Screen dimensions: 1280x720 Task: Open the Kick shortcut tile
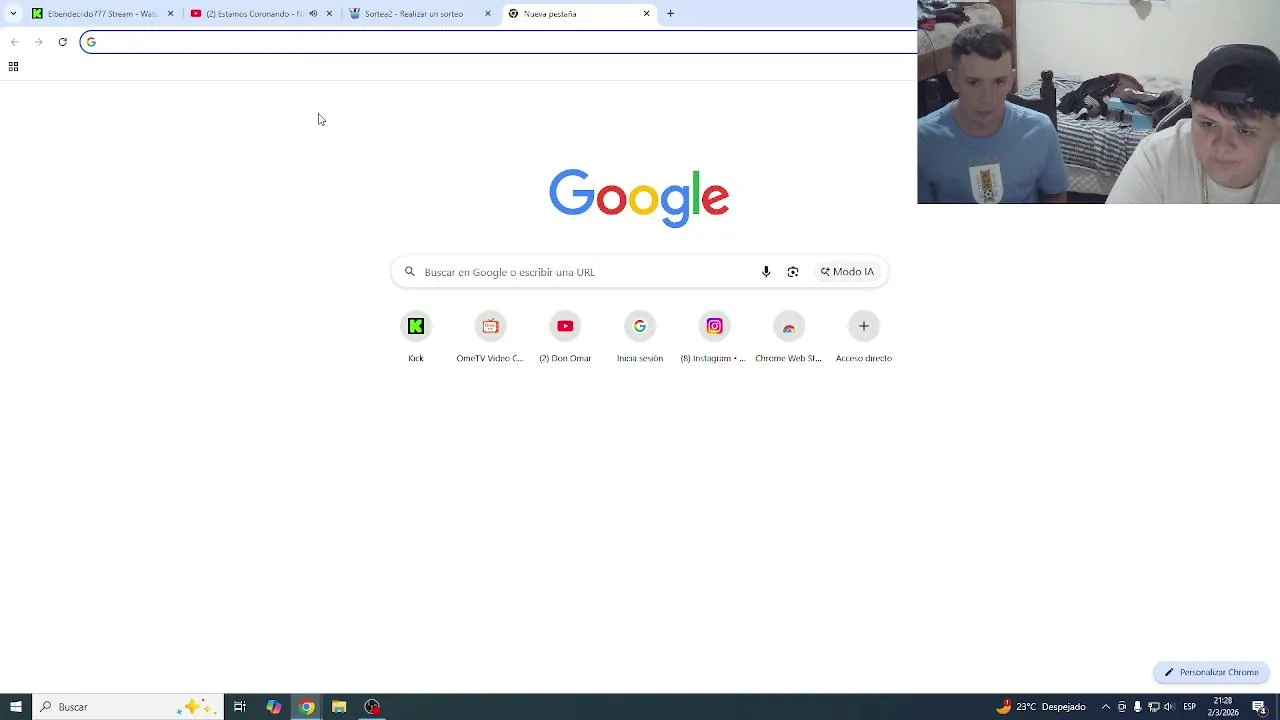(x=416, y=337)
